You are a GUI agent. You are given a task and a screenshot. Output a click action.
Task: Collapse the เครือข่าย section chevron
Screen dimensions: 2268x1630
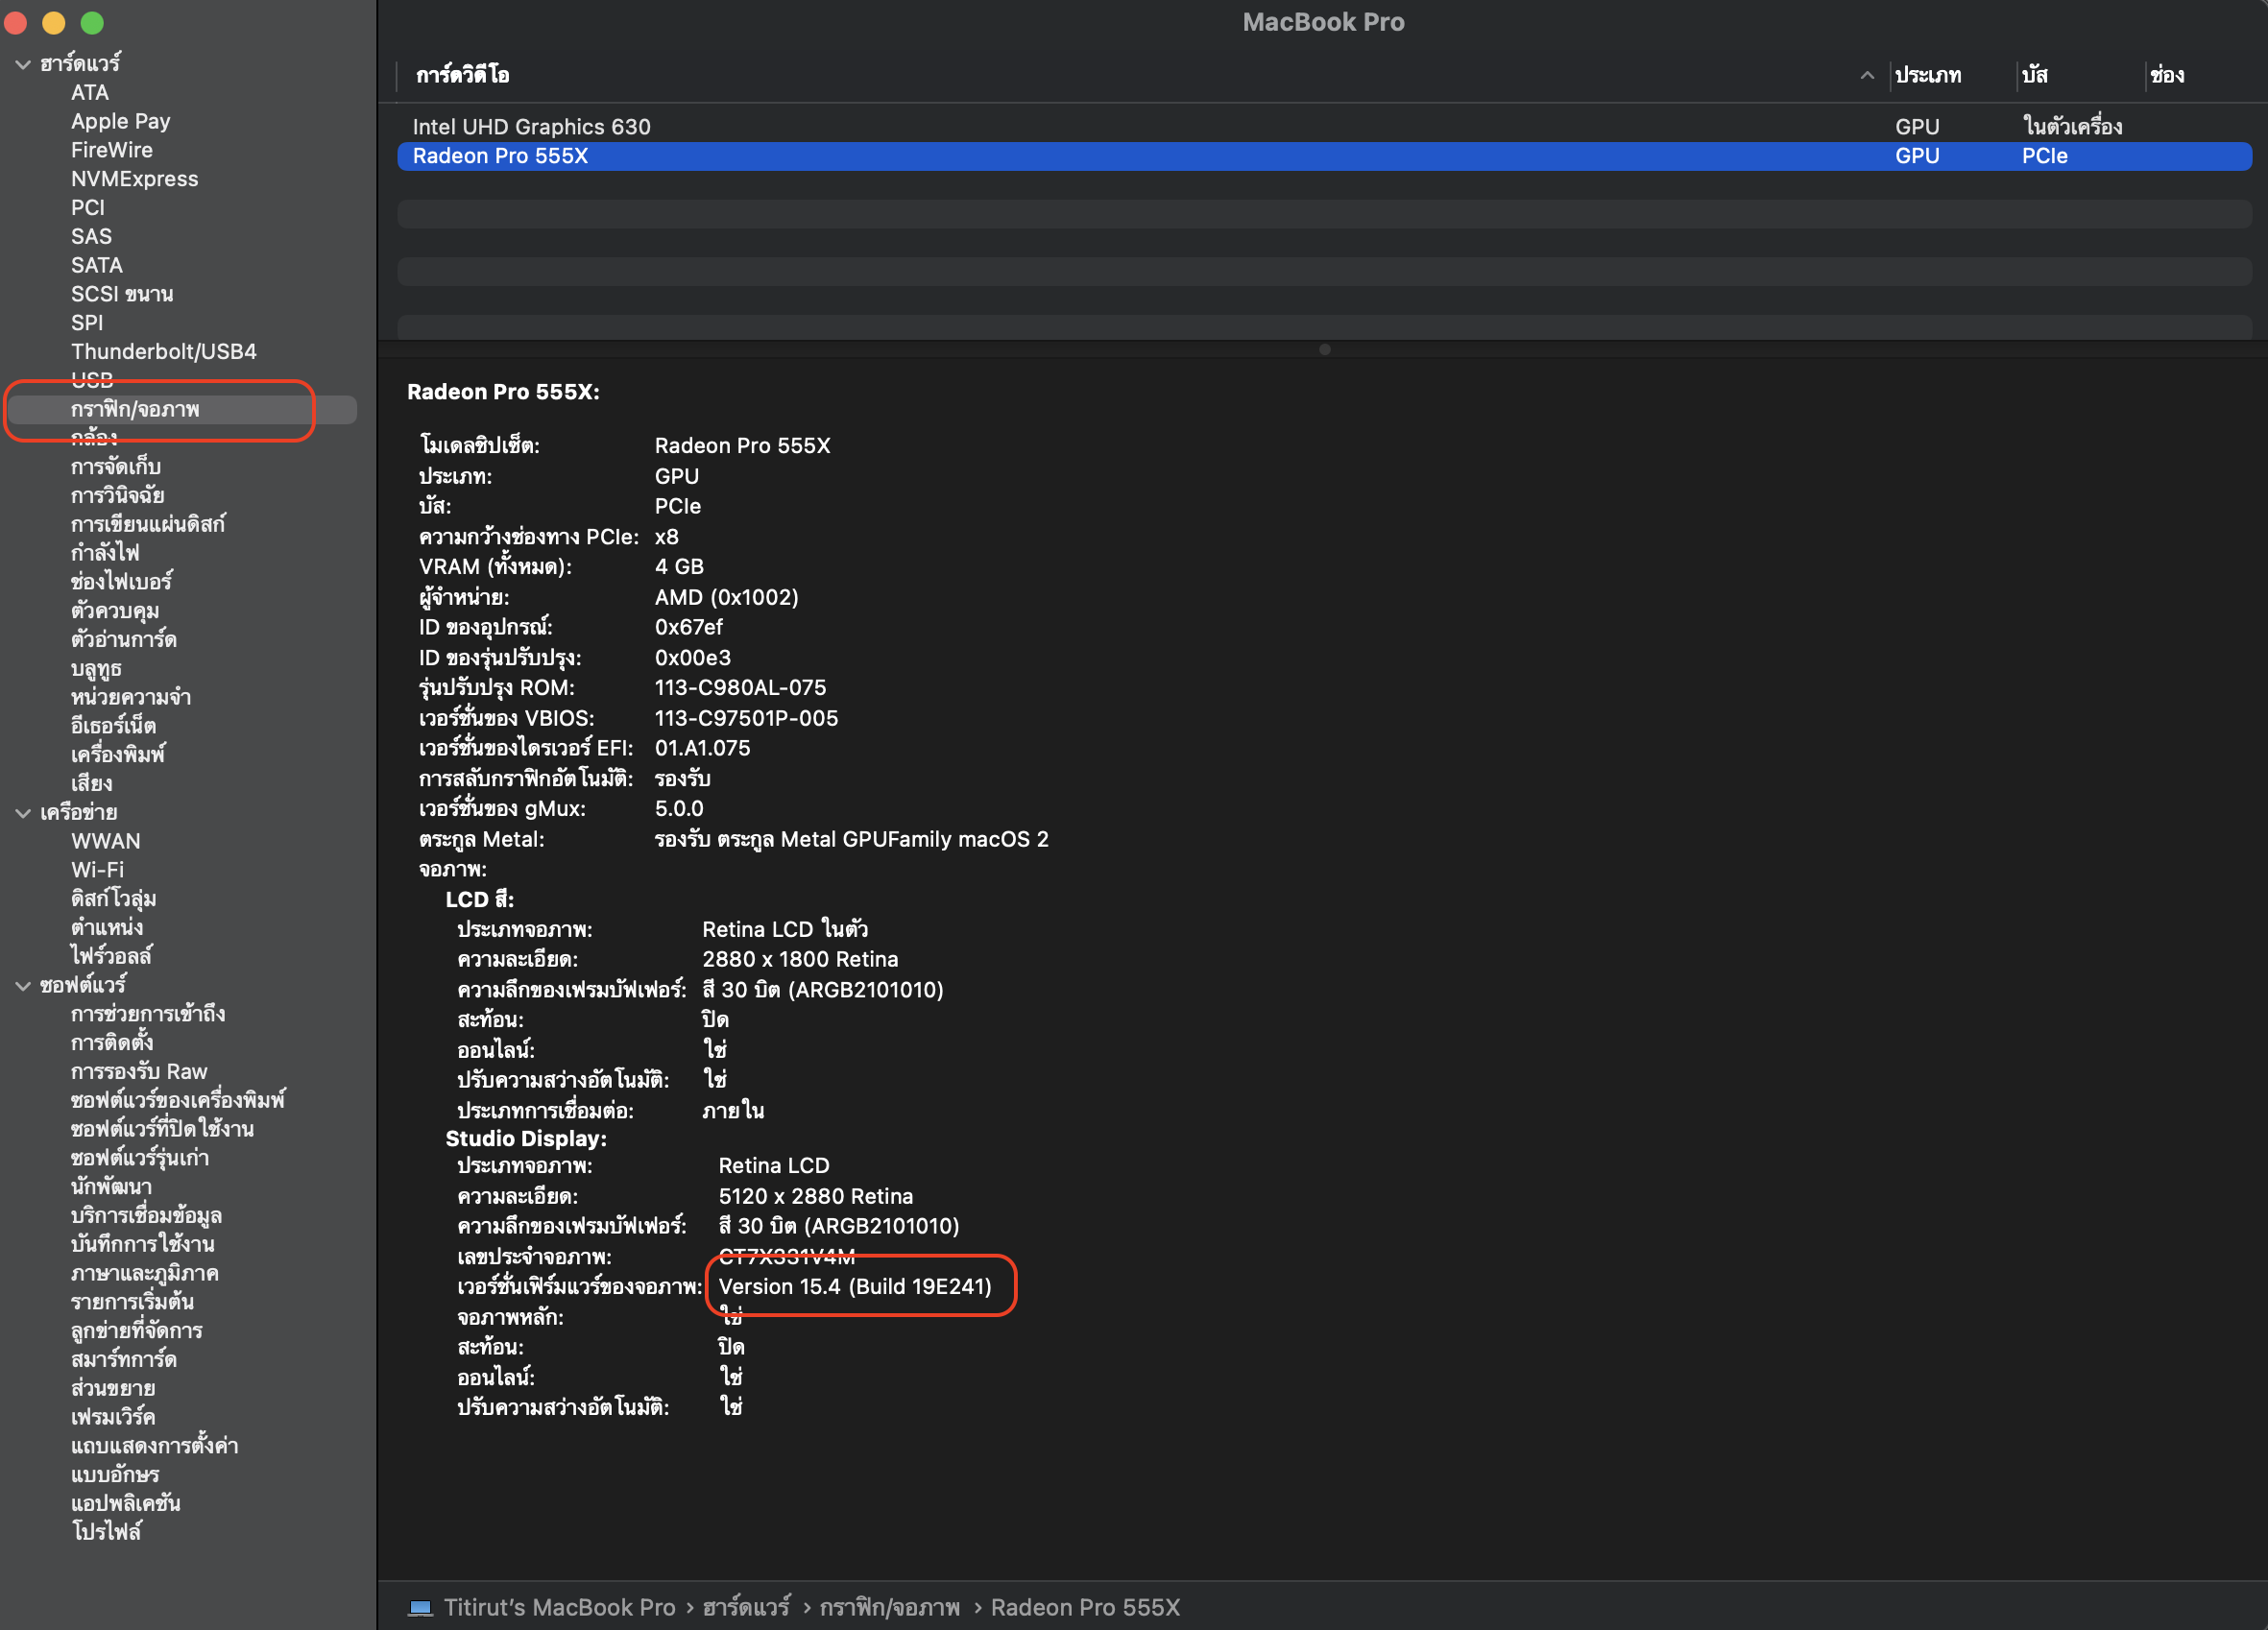click(23, 813)
